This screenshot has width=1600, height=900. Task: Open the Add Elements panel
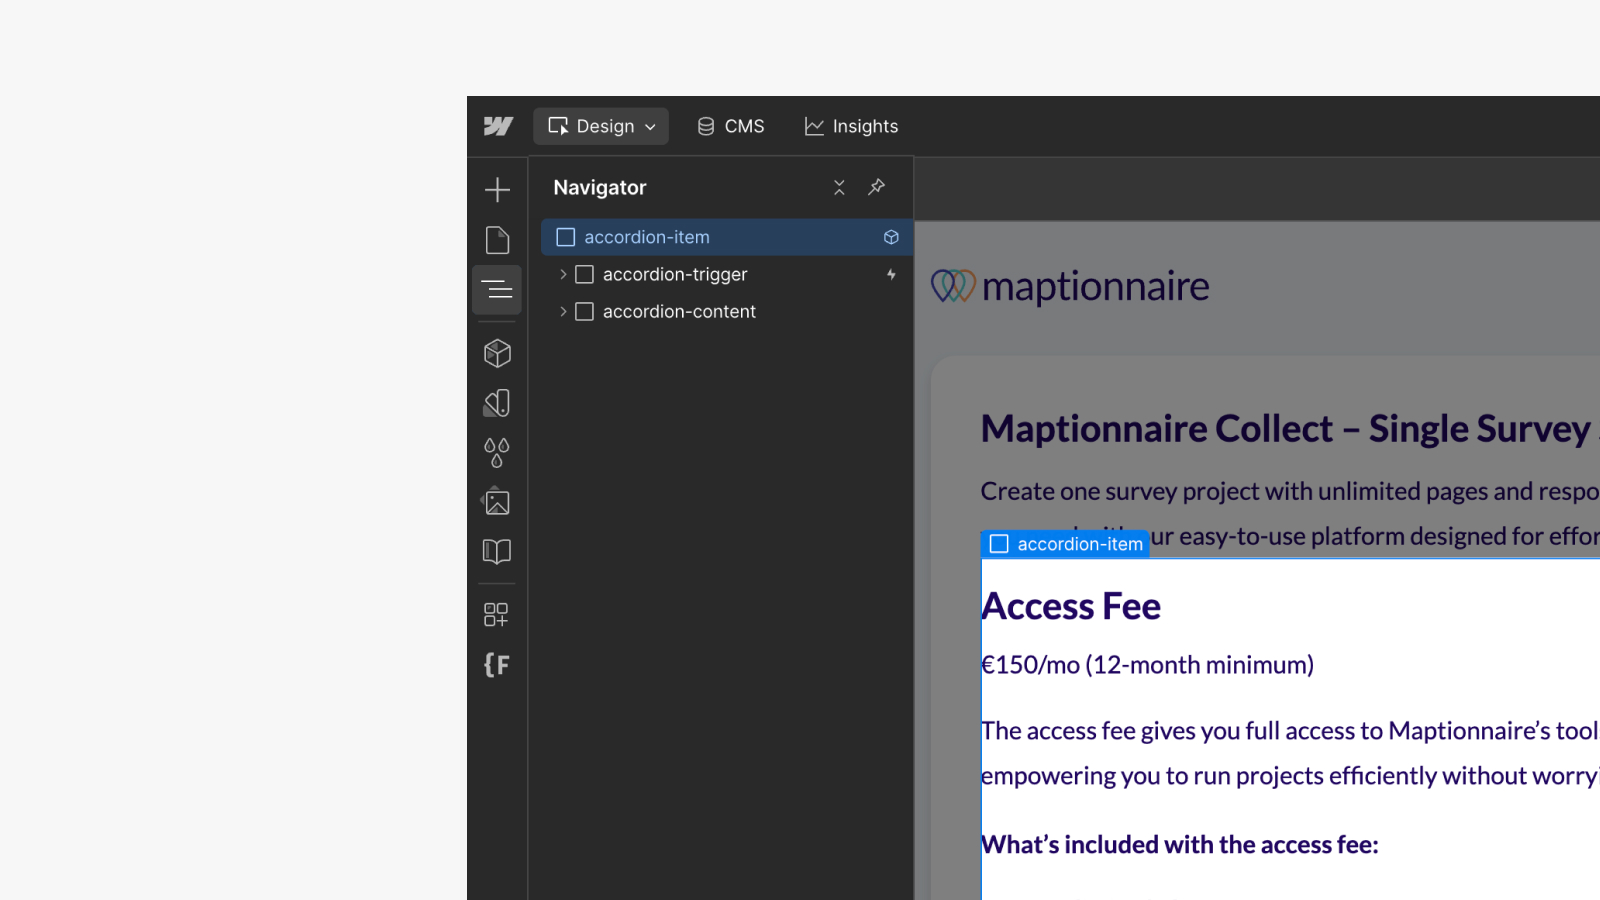click(x=497, y=188)
